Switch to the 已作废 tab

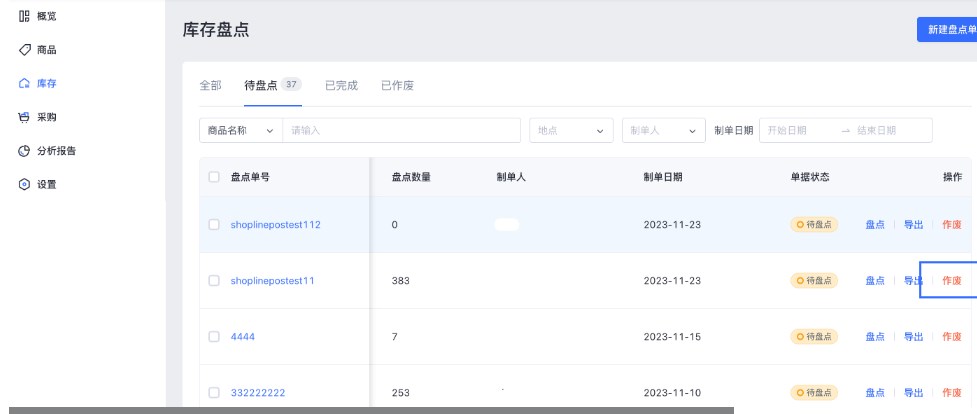[397, 86]
